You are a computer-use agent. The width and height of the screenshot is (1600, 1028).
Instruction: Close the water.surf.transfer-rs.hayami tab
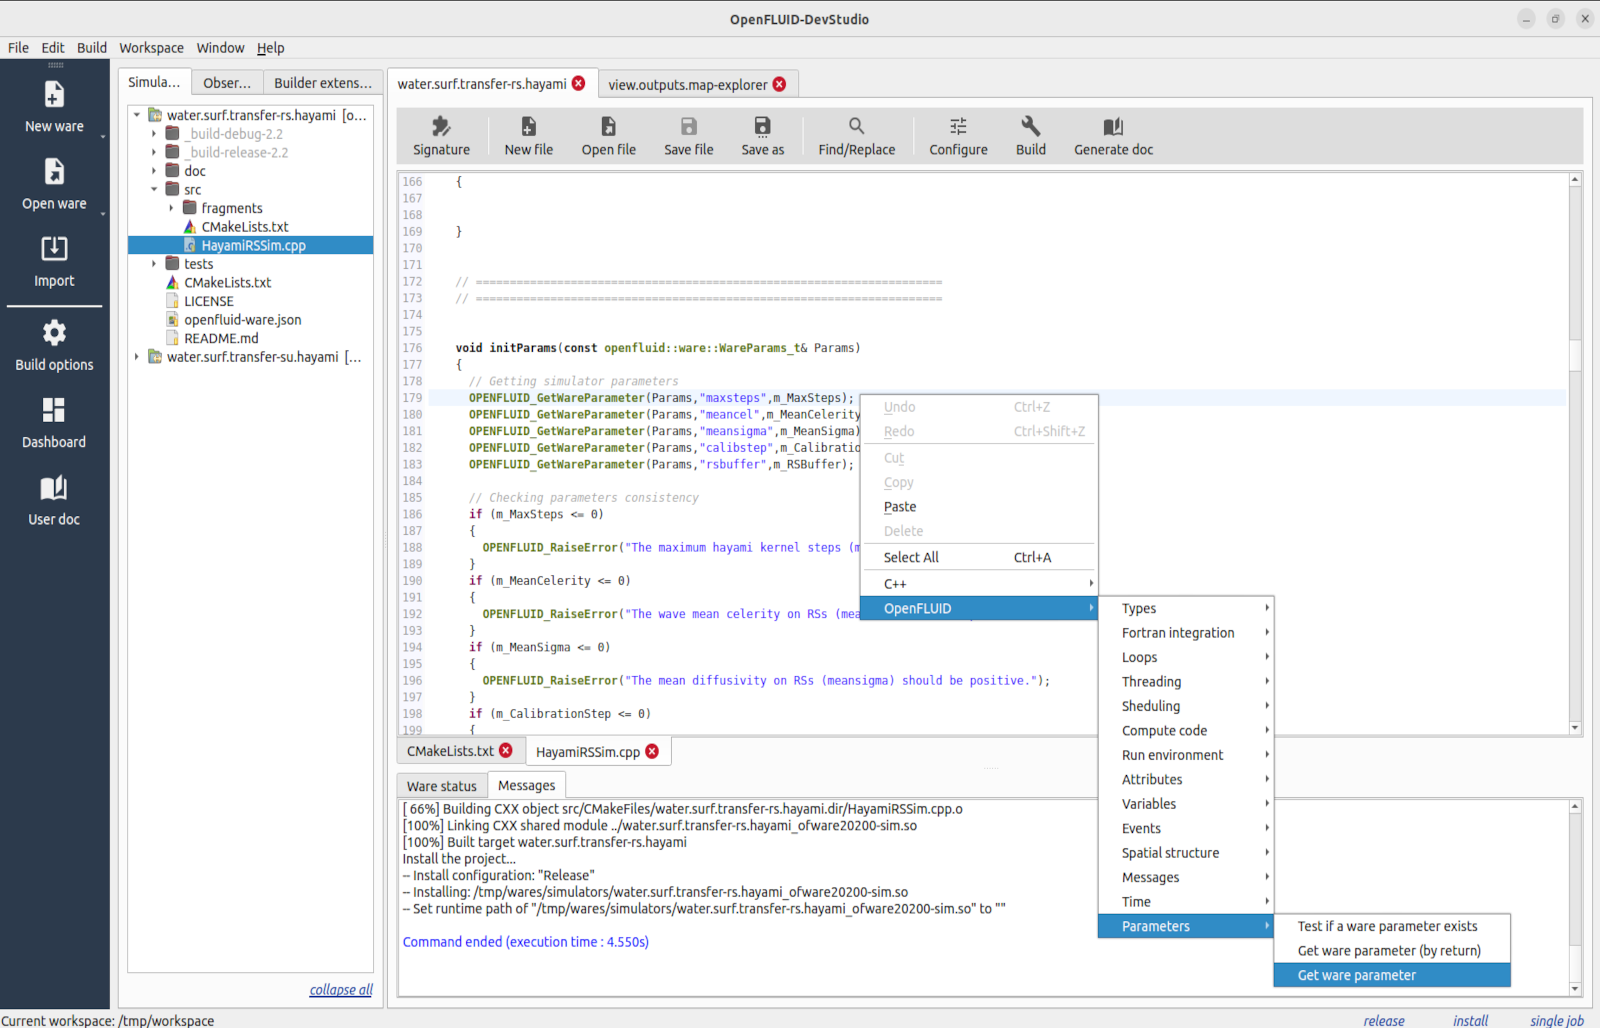tap(578, 84)
